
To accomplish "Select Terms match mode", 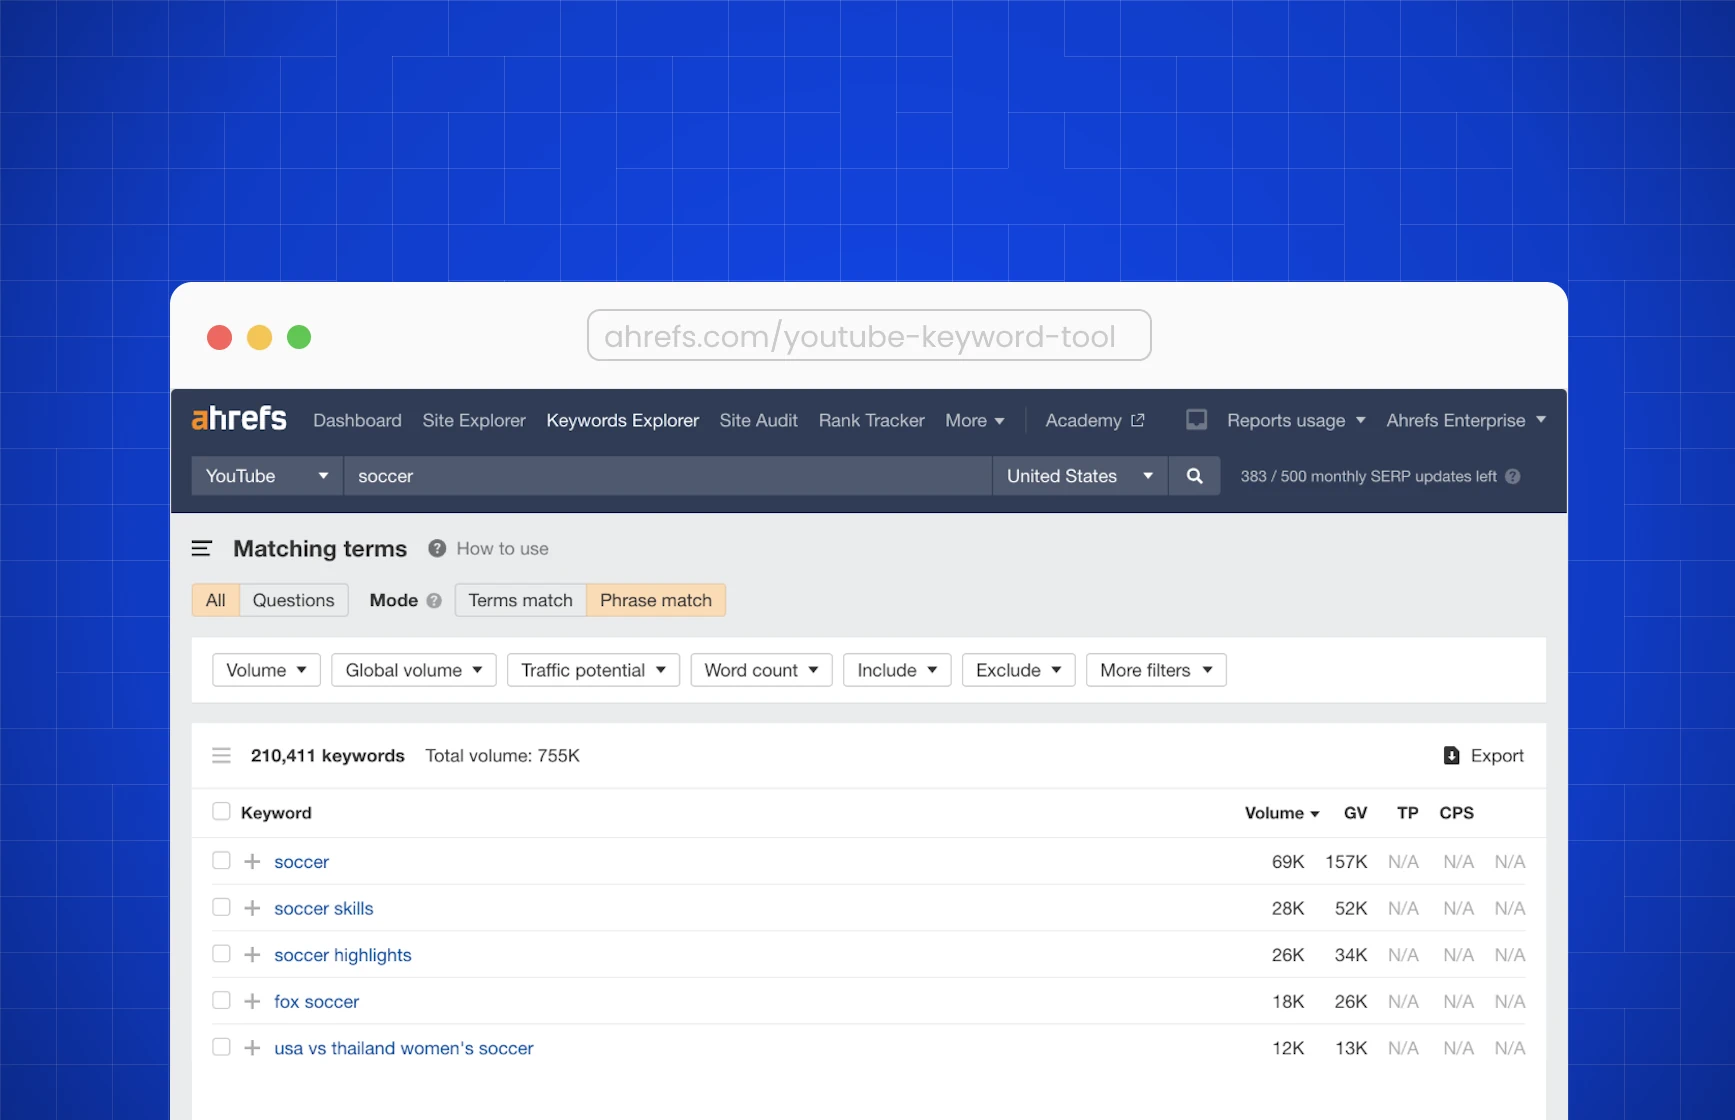I will (520, 600).
